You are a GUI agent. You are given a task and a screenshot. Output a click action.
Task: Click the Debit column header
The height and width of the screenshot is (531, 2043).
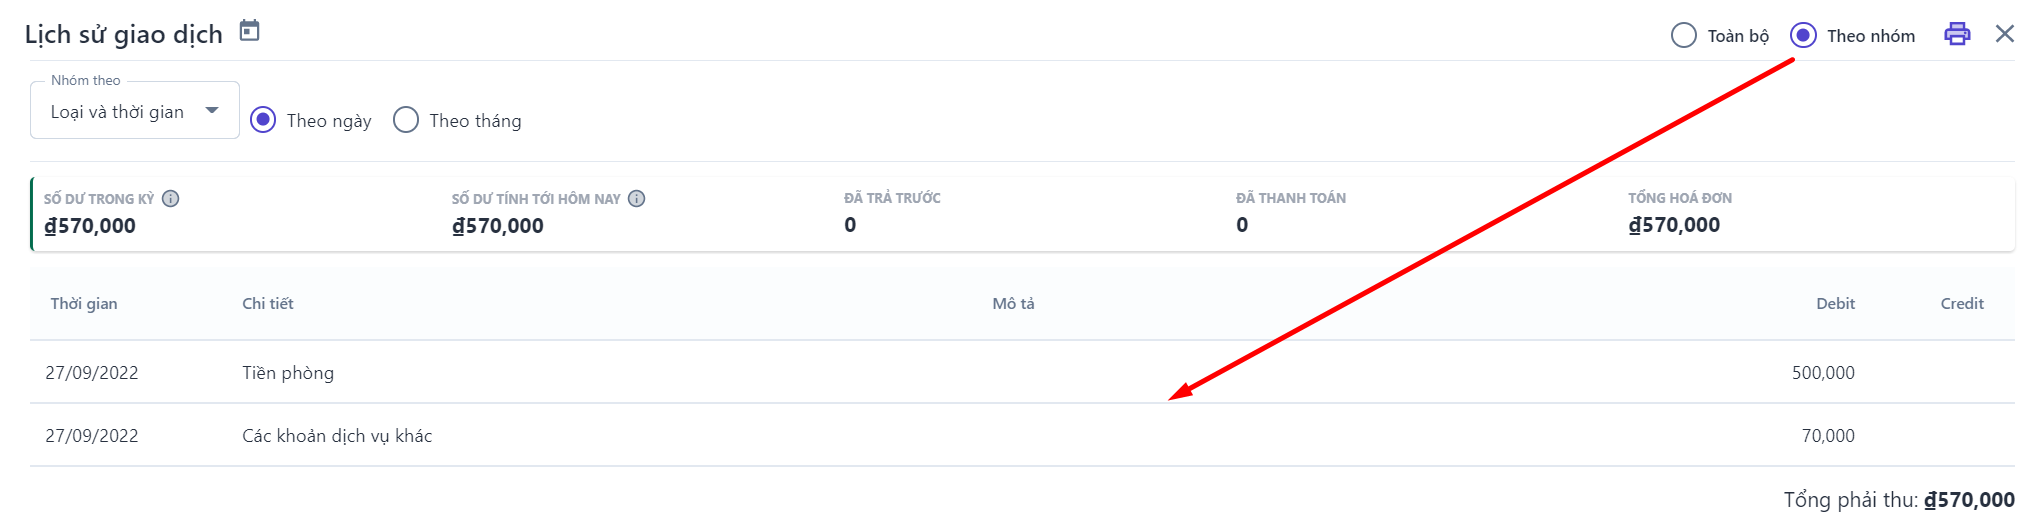(1834, 304)
